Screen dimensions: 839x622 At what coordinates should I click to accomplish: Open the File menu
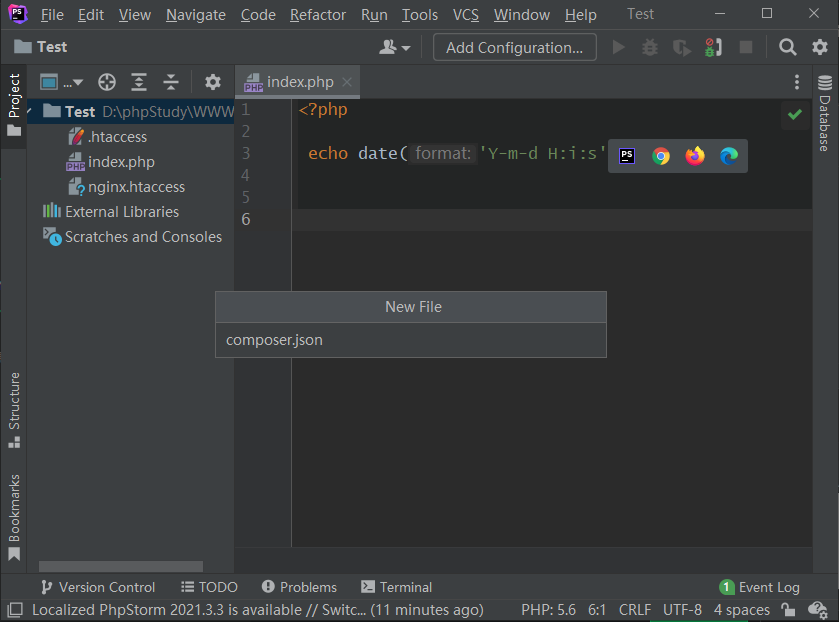52,14
